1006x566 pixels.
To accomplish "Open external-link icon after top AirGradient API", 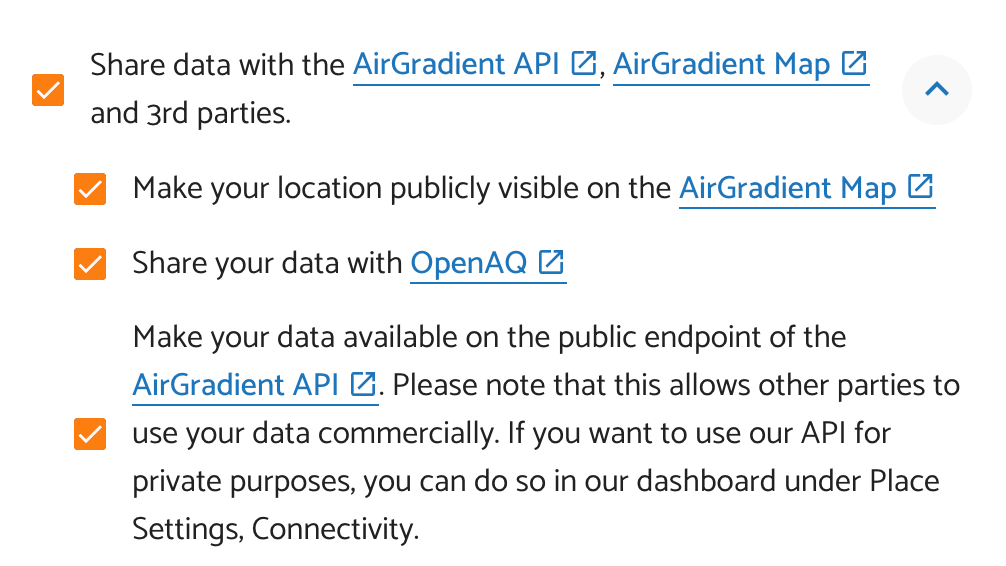I will tap(583, 65).
